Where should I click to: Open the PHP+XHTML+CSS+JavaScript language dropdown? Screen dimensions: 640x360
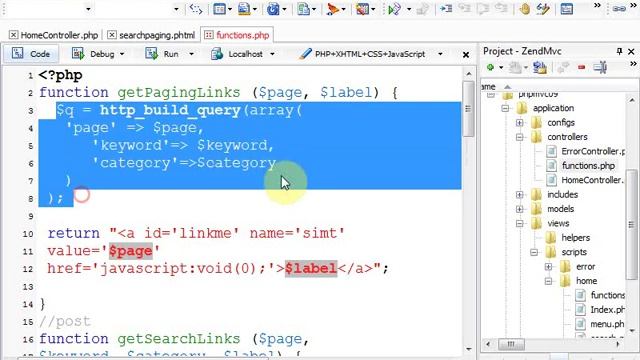coord(440,54)
